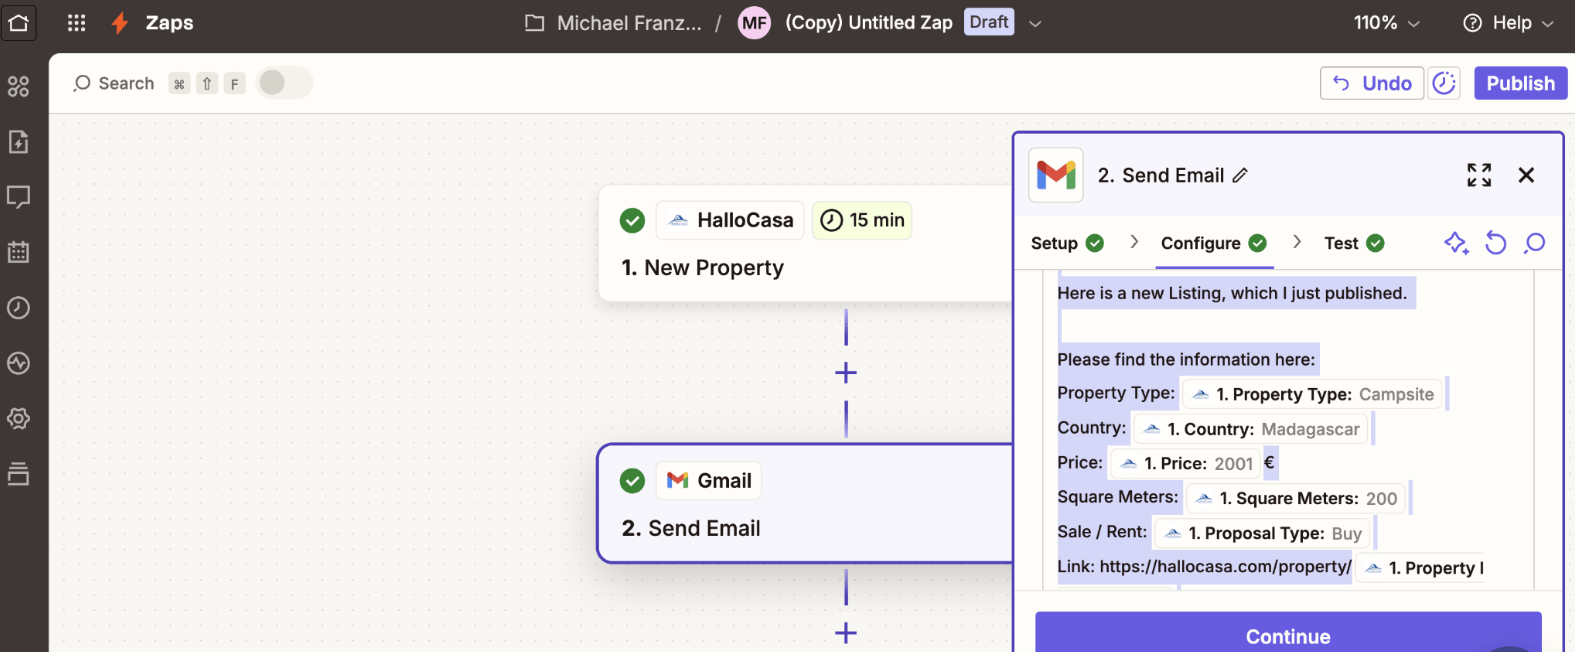Image resolution: width=1576 pixels, height=652 pixels.
Task: Open the apps grid menu
Action: tap(76, 22)
